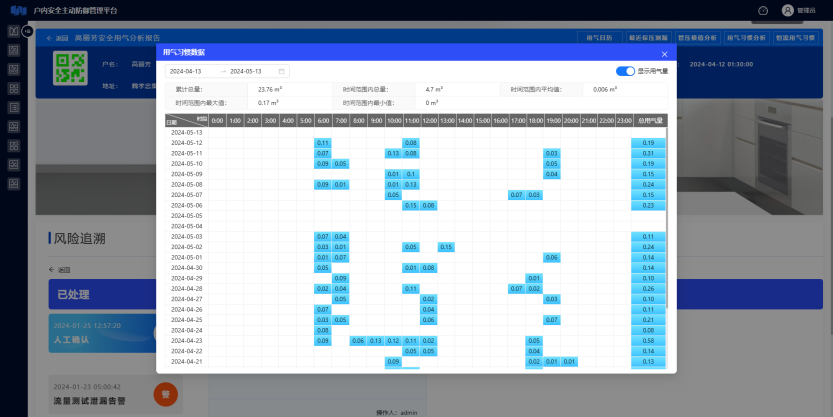833x417 pixels.
Task: Click the back arrow beside 高丽芳安全用气分析报告
Action: (x=49, y=38)
